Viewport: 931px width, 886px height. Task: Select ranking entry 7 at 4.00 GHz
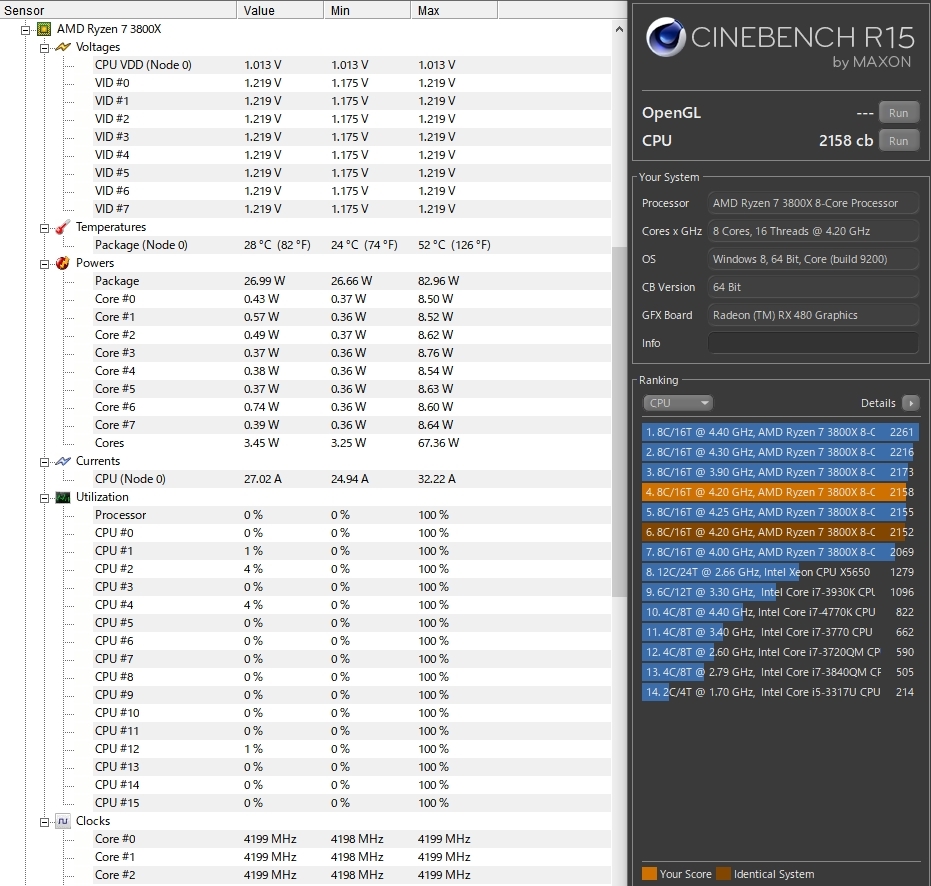pyautogui.click(x=780, y=552)
